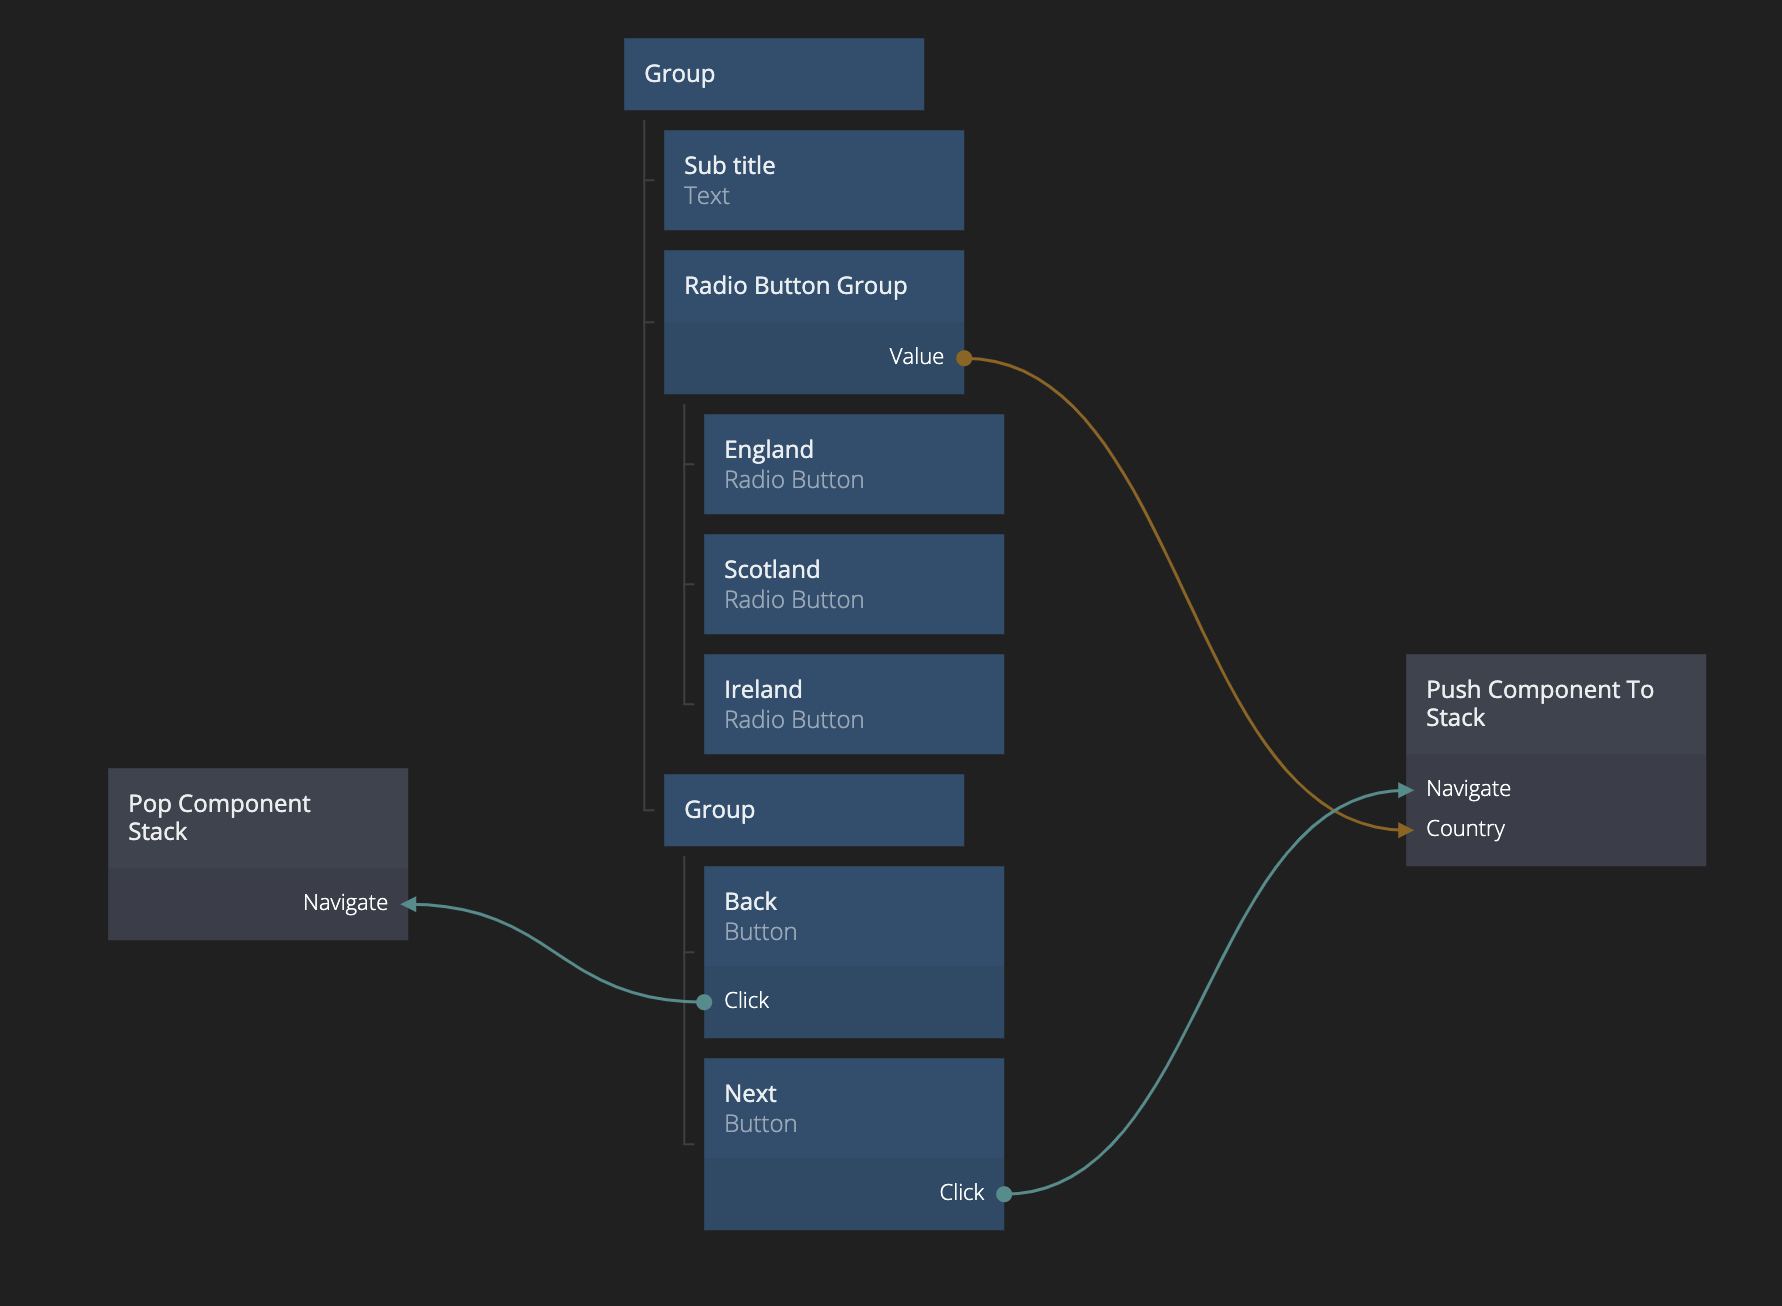This screenshot has height=1306, width=1782.
Task: Select the top-level Group node
Action: (773, 74)
